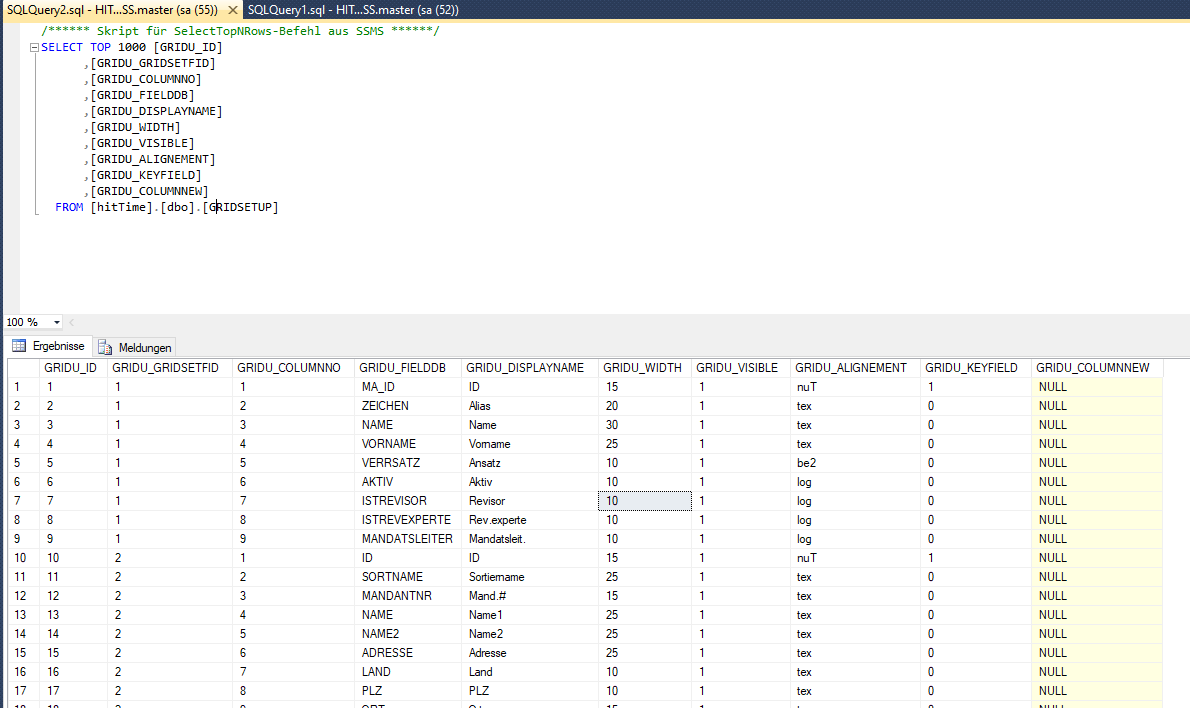
Task: Collapse the SELECT statement outline box
Action: click(34, 48)
